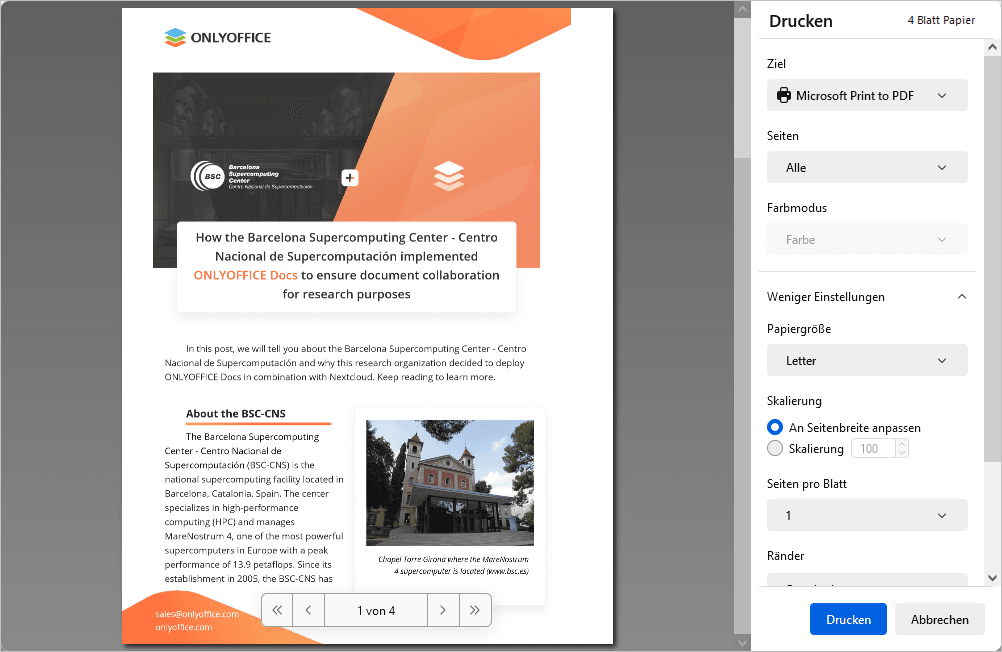Viewport: 1002px width, 652px height.
Task: Click 'ONLYOFFICE Docs' orange text in title
Action: pos(245,275)
